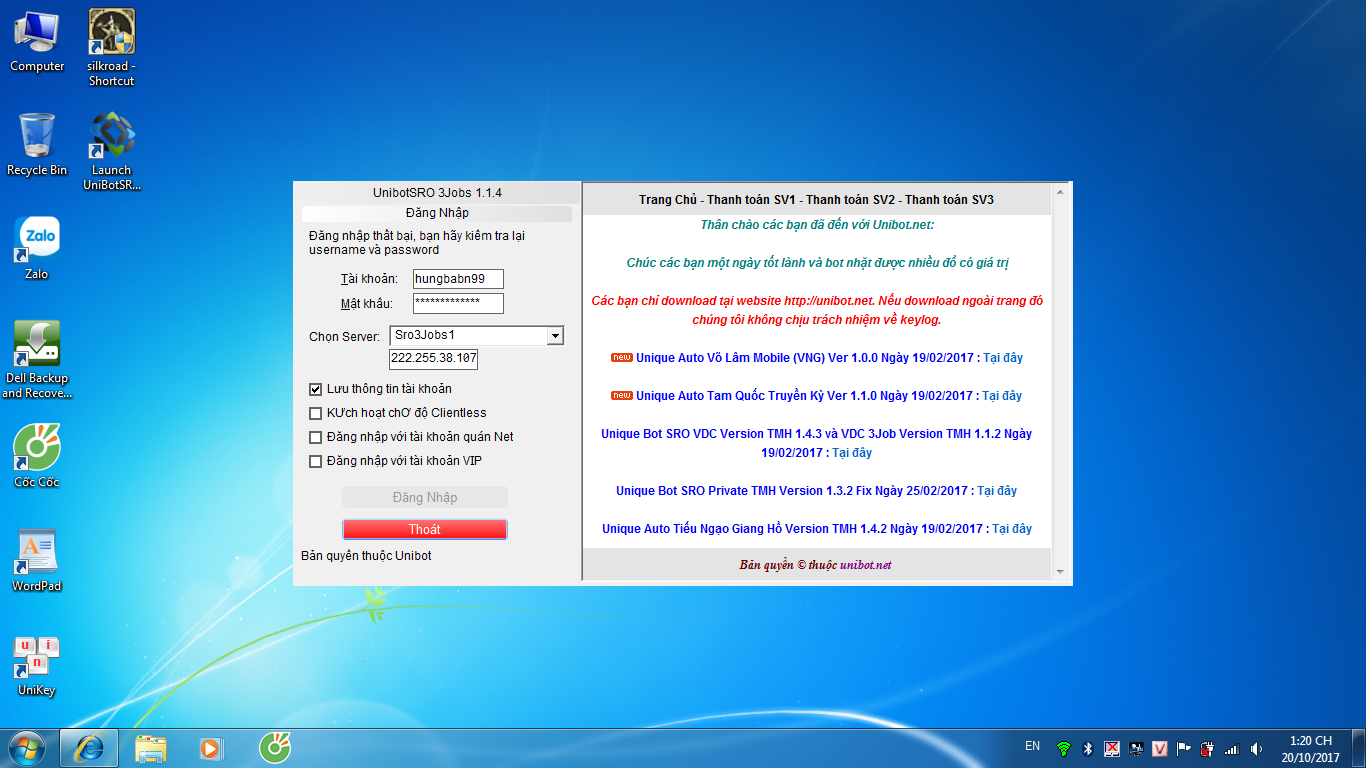The height and width of the screenshot is (768, 1366).
Task: Select the Recycle Bin icon
Action: (x=37, y=144)
